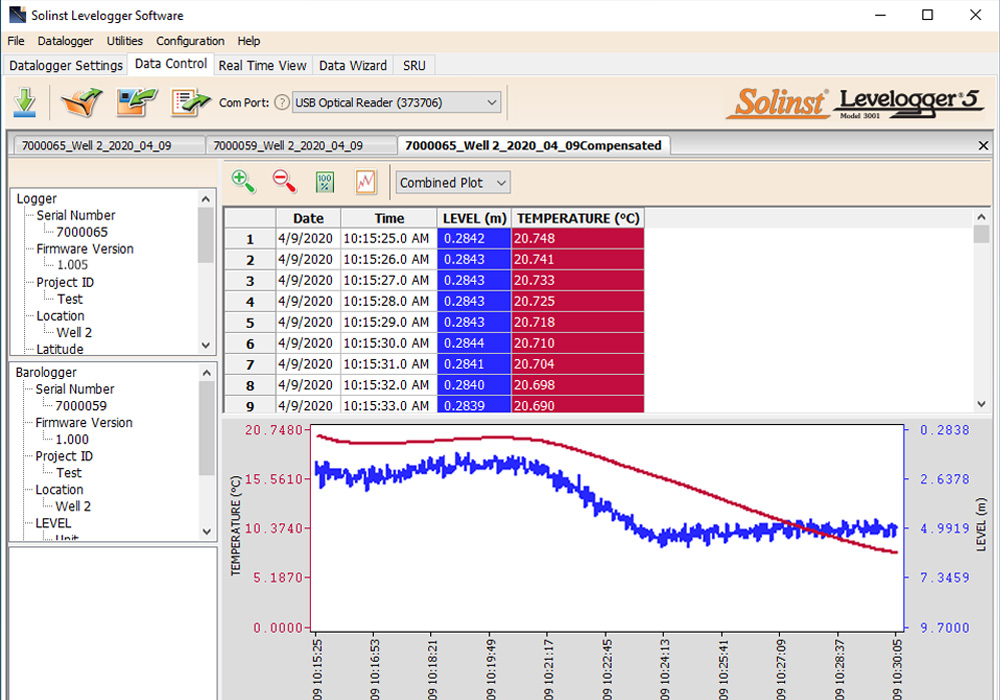Download data from the connected datalogger
The height and width of the screenshot is (700, 1000).
tap(24, 101)
